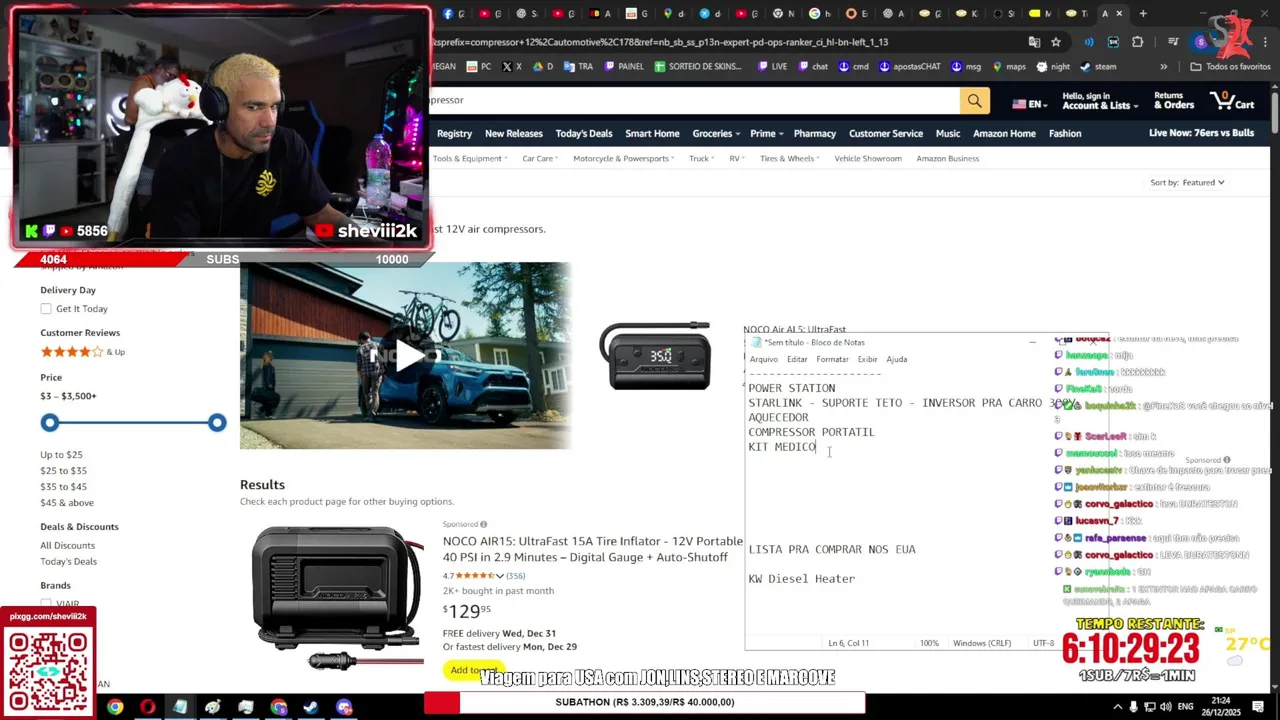Open the PAINEL bookmark
1280x720 pixels.
click(x=624, y=67)
